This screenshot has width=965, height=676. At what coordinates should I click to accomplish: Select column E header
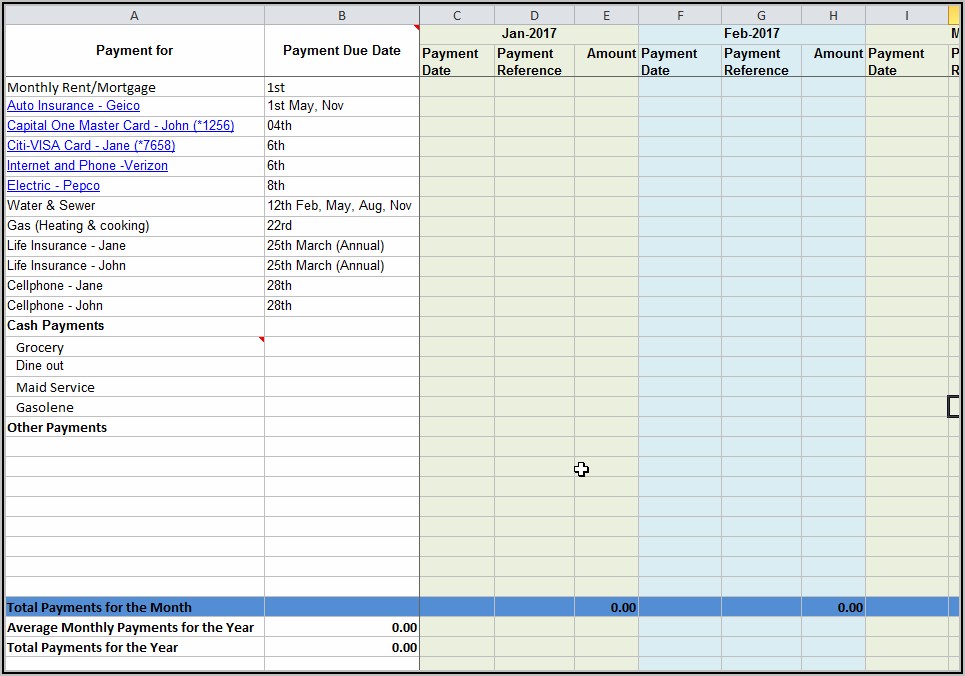(x=606, y=15)
